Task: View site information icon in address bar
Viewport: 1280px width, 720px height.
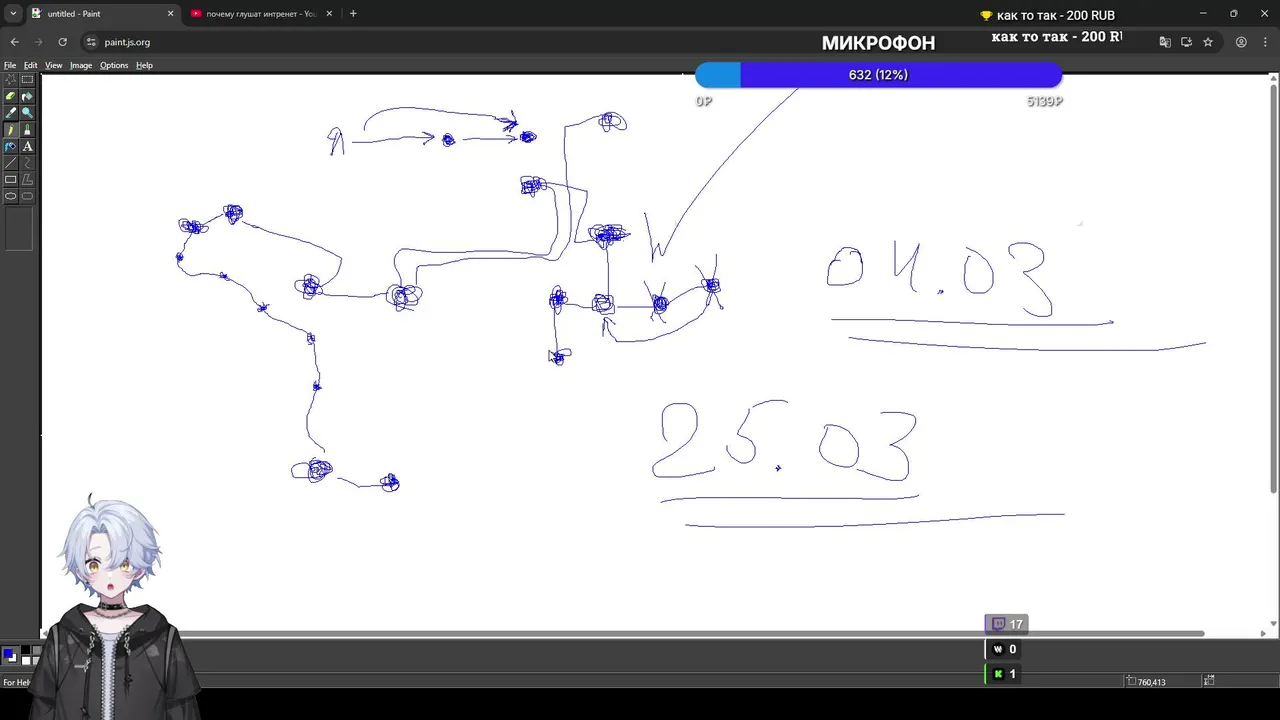Action: [x=91, y=42]
